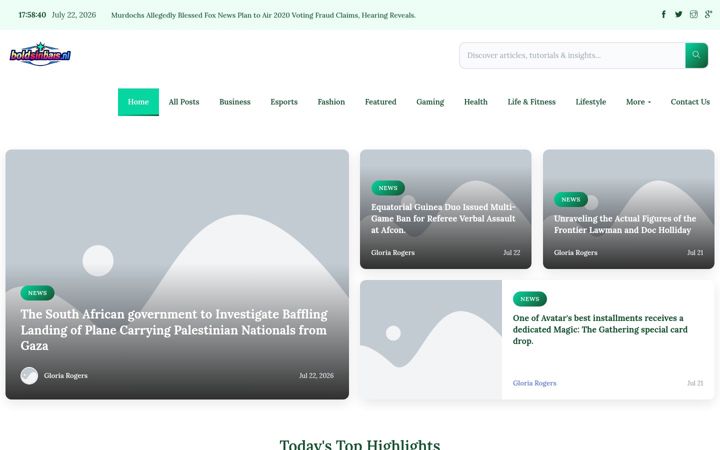720x450 pixels.
Task: Open the Health category
Action: tap(476, 102)
